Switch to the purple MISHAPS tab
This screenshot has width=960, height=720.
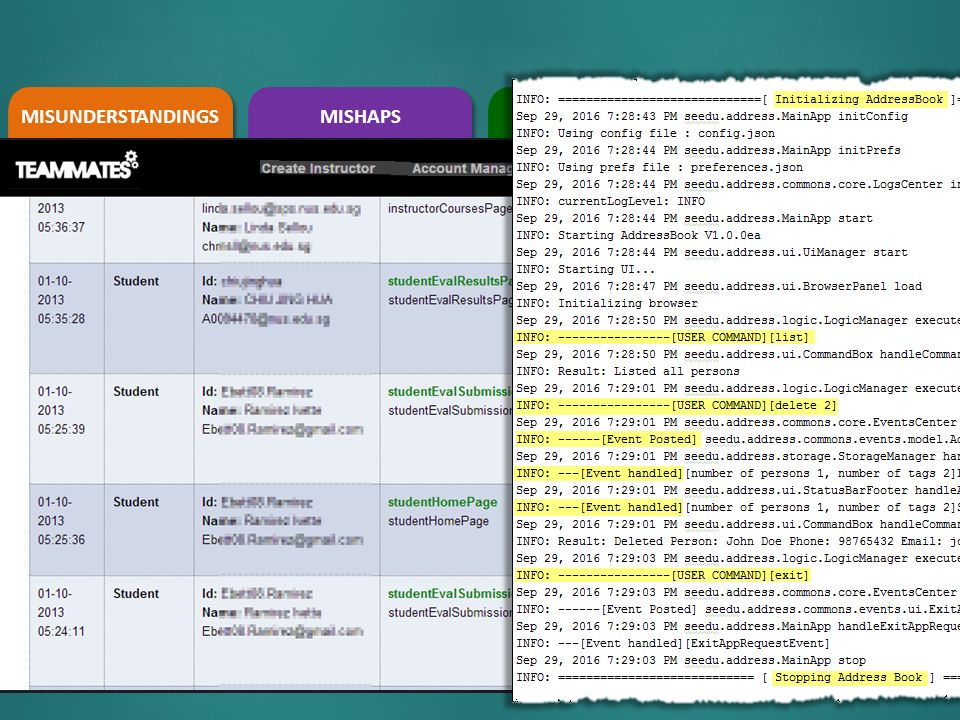tap(360, 114)
